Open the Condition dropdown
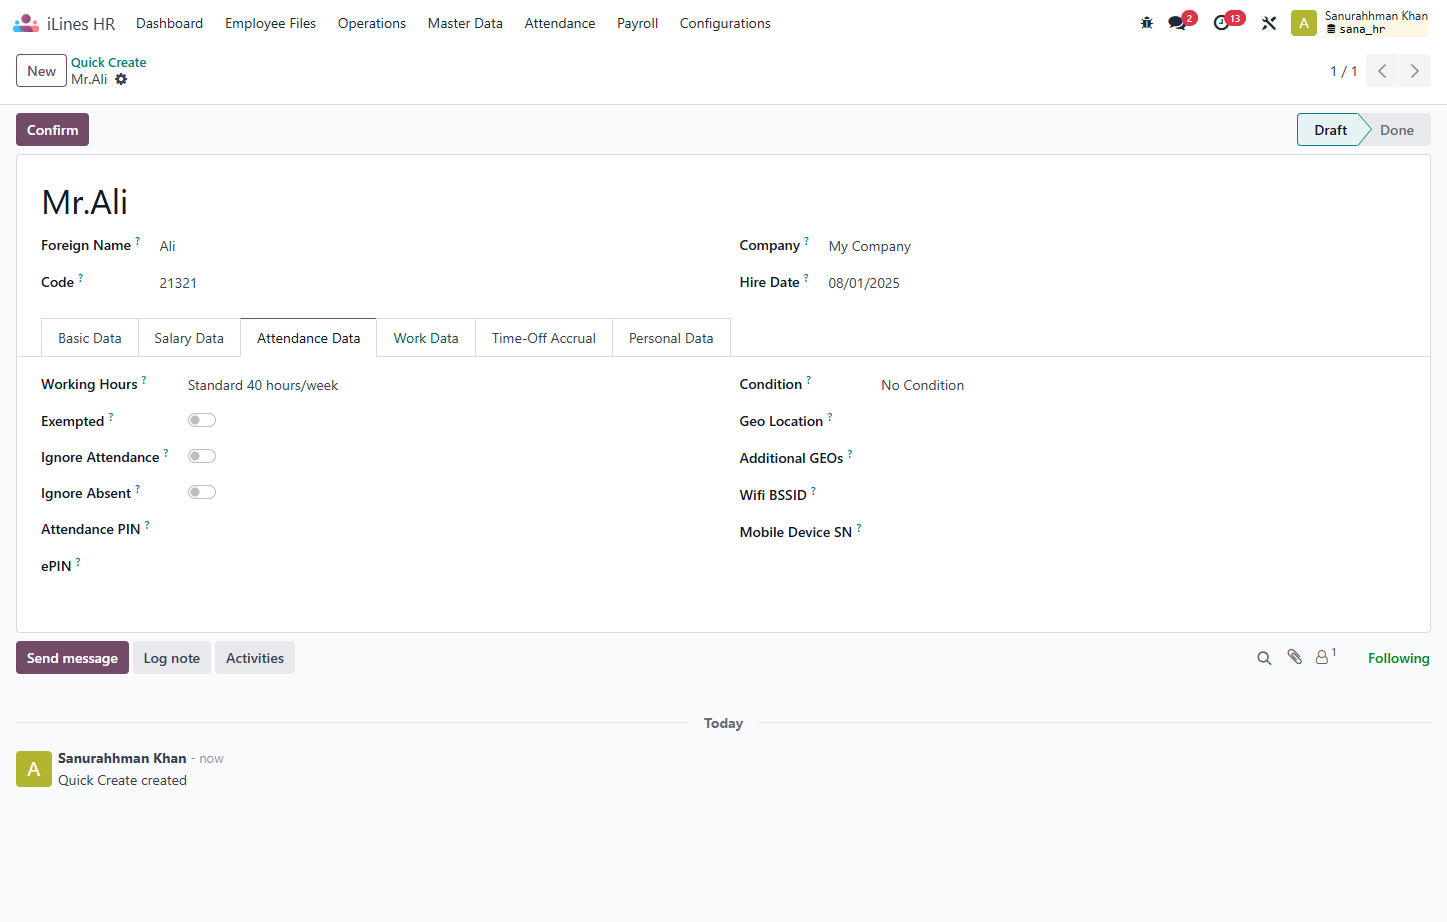 1143,385
